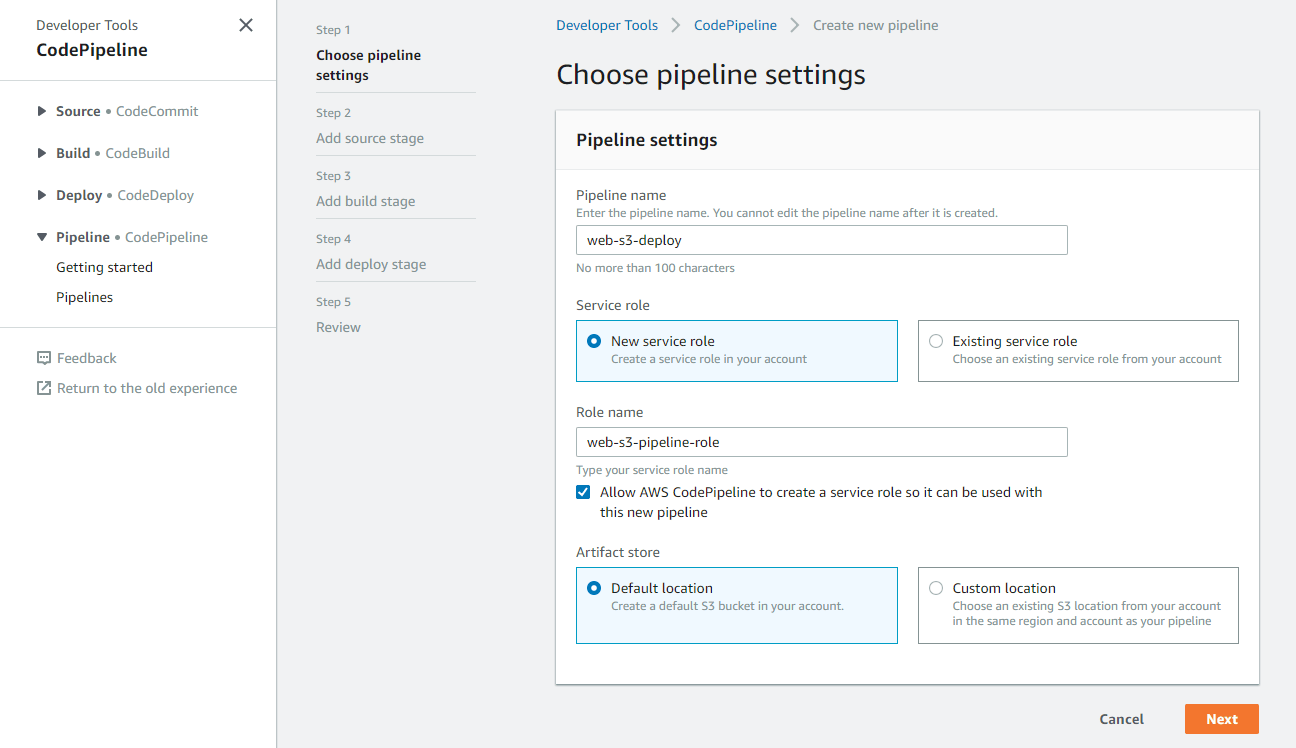Choose Default location for artifact store
Viewport: 1296px width, 748px height.
click(594, 588)
